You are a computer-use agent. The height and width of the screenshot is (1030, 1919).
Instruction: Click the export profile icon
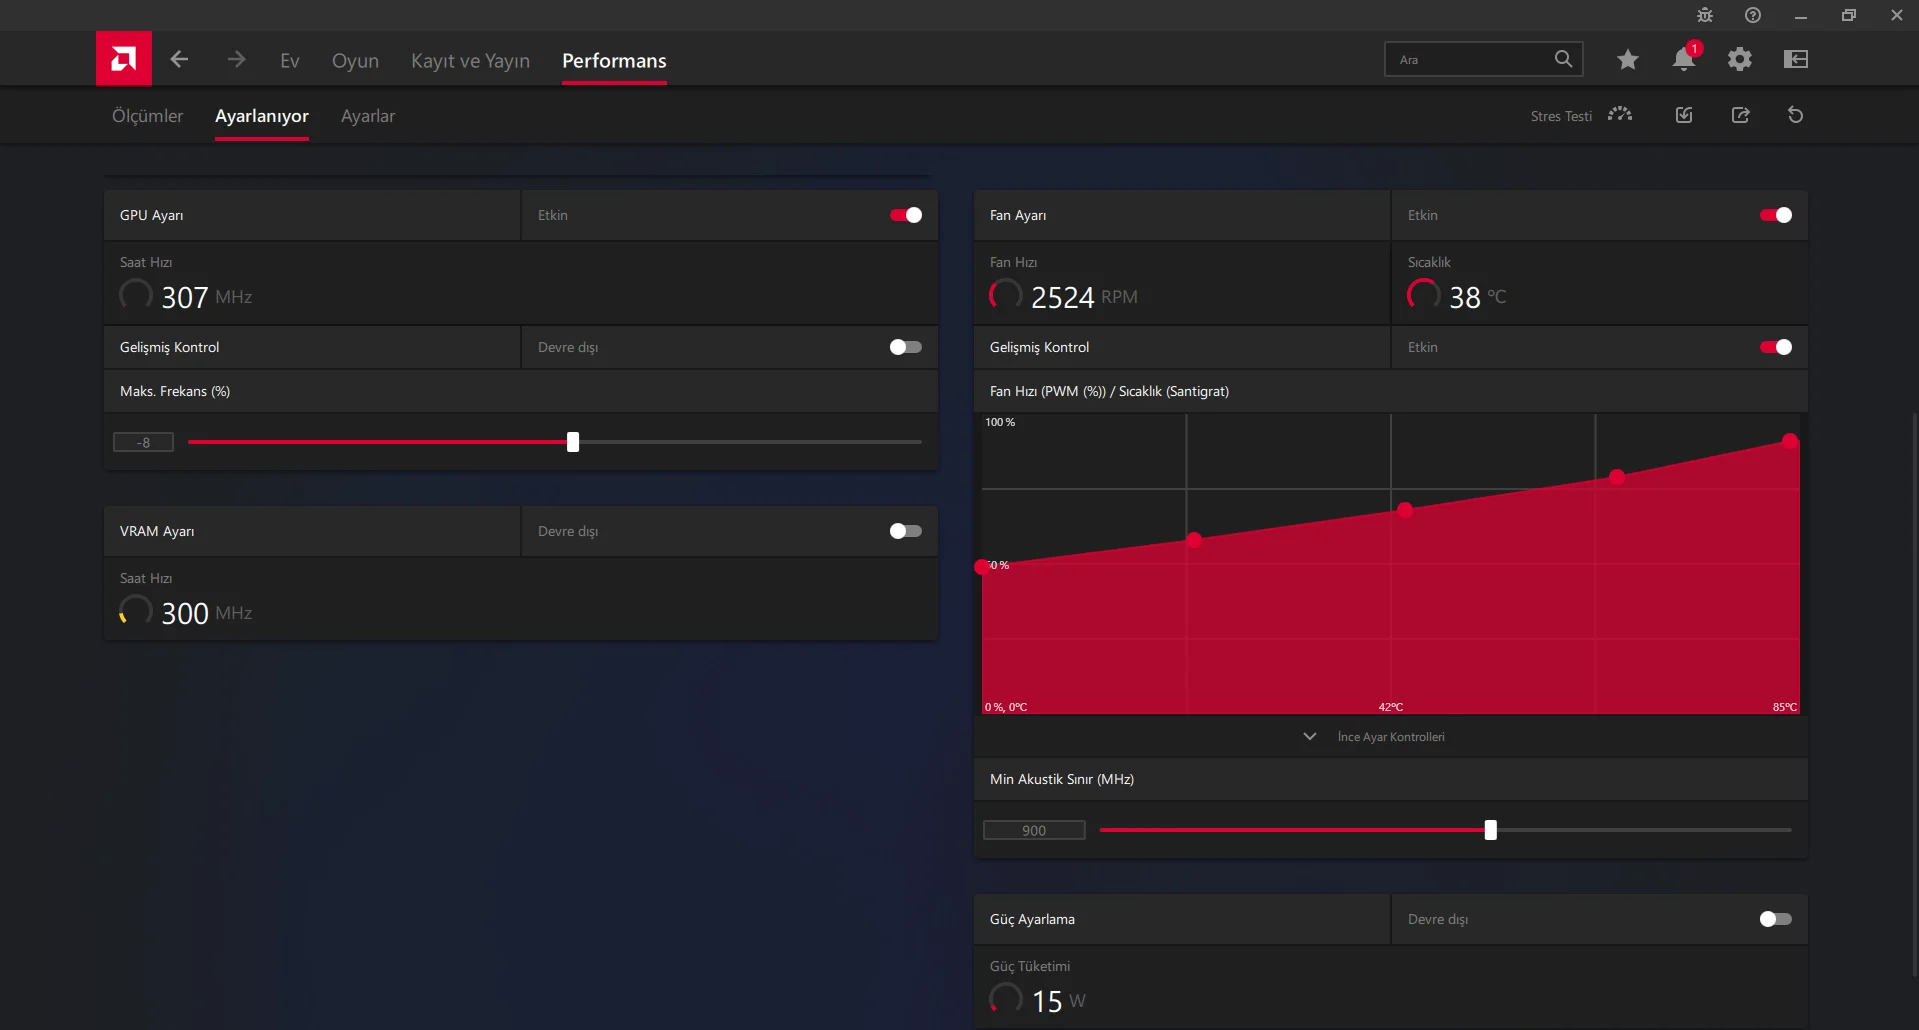[x=1741, y=115]
